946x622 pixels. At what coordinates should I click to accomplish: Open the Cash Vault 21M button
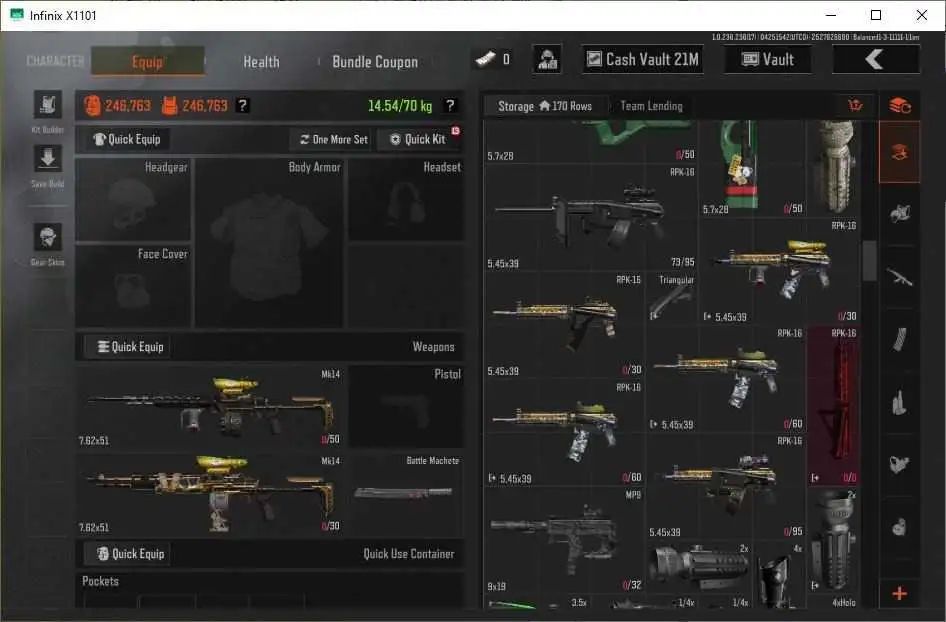tap(643, 59)
